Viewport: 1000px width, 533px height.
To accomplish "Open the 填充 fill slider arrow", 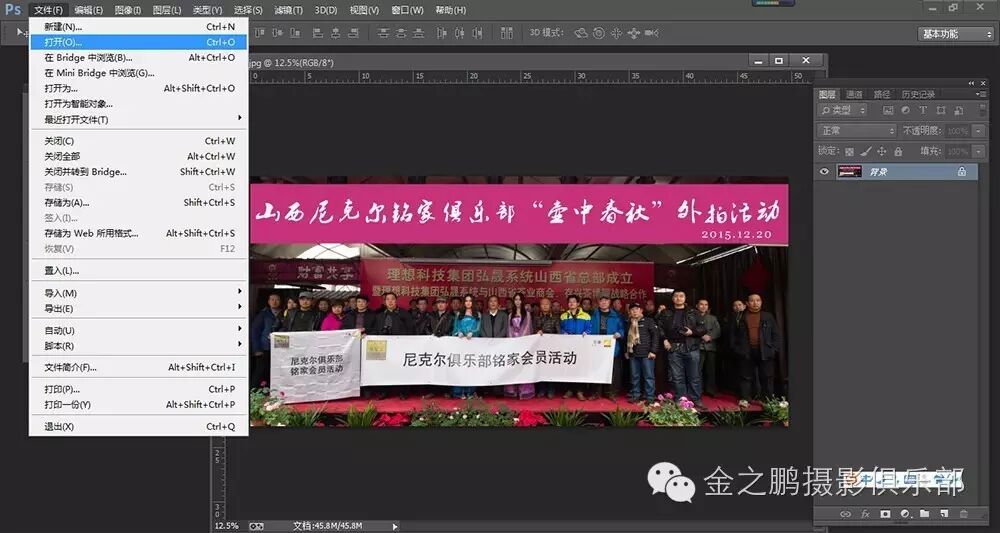I will (978, 152).
